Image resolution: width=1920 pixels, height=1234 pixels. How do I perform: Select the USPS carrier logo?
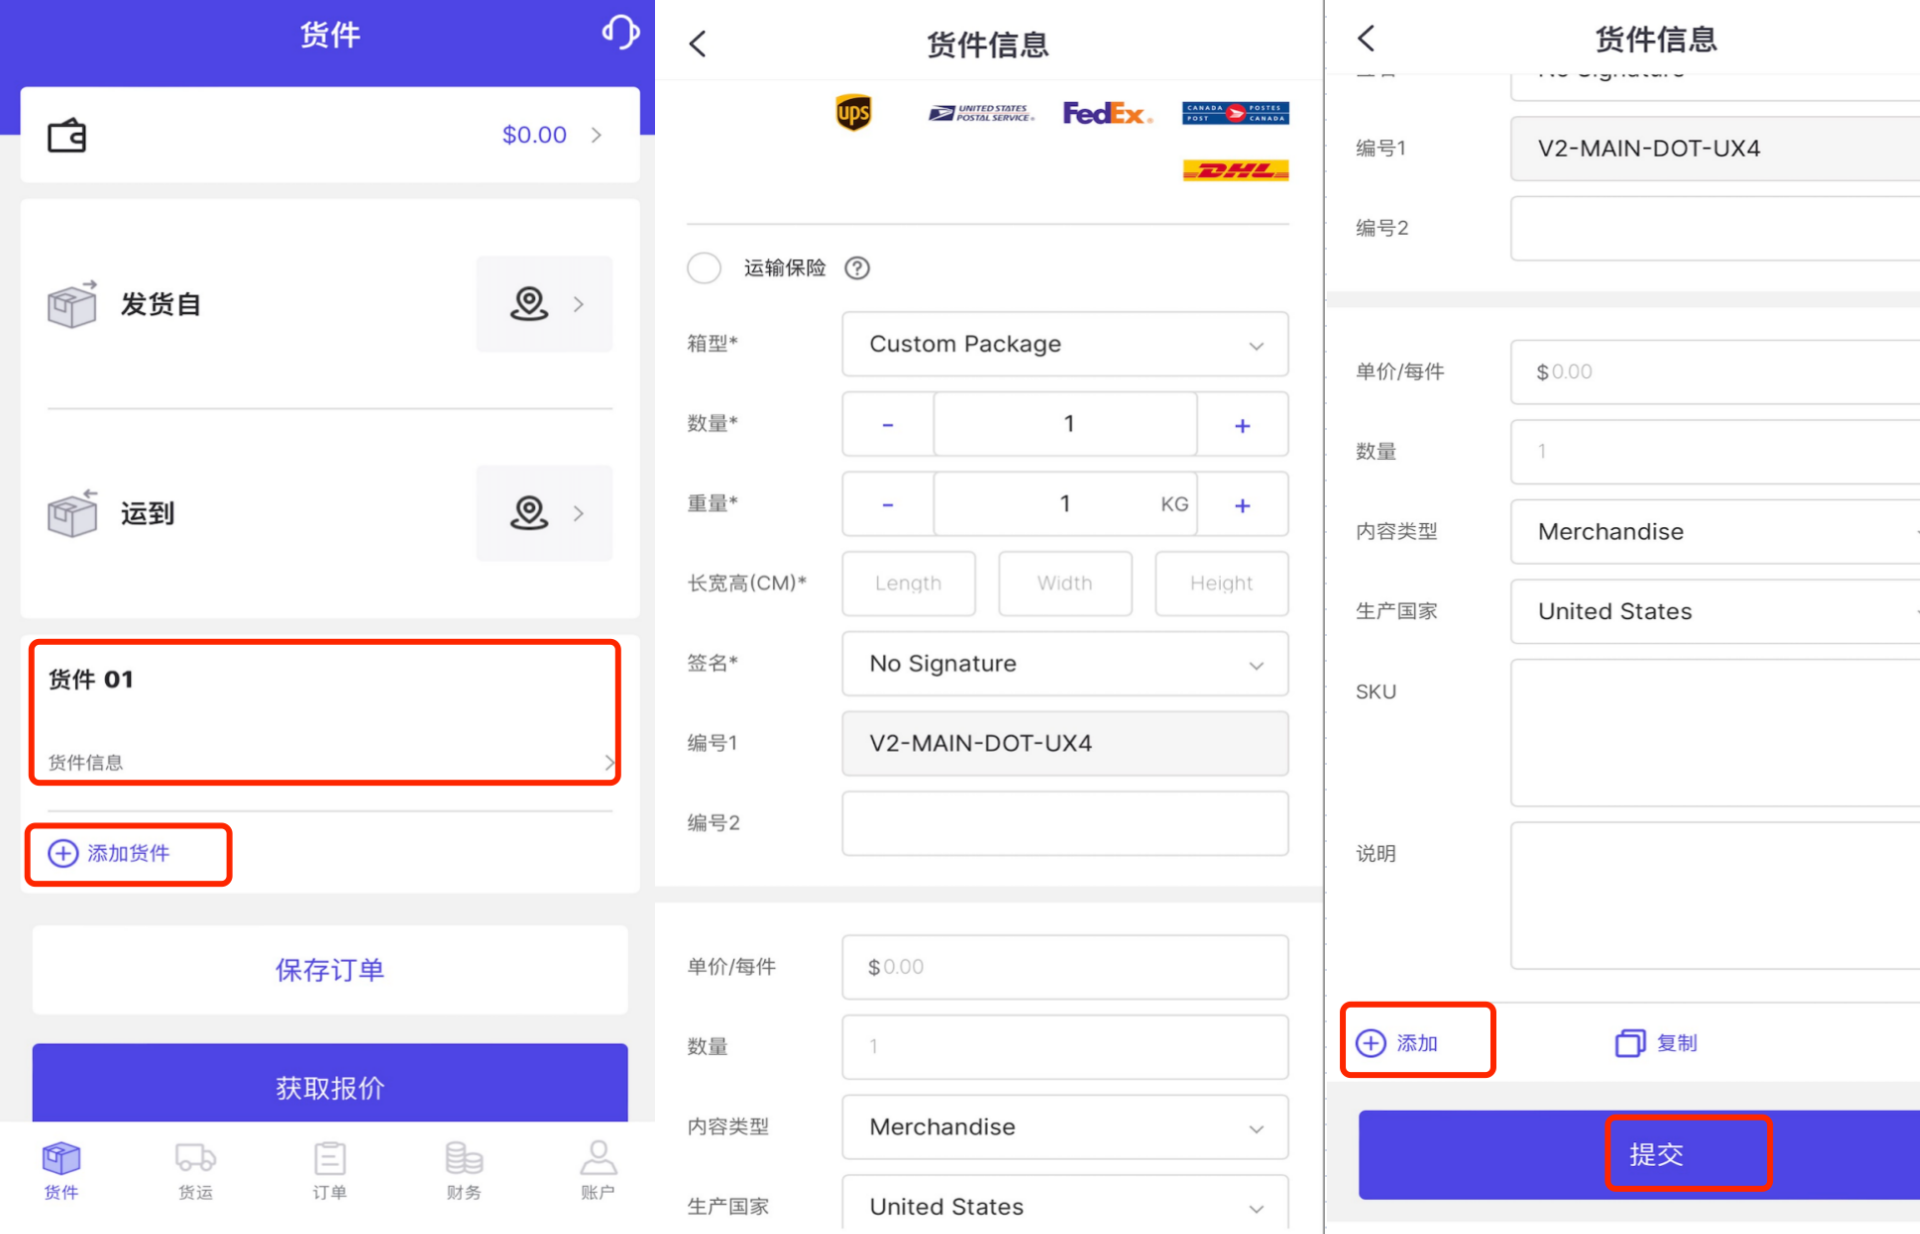[980, 113]
